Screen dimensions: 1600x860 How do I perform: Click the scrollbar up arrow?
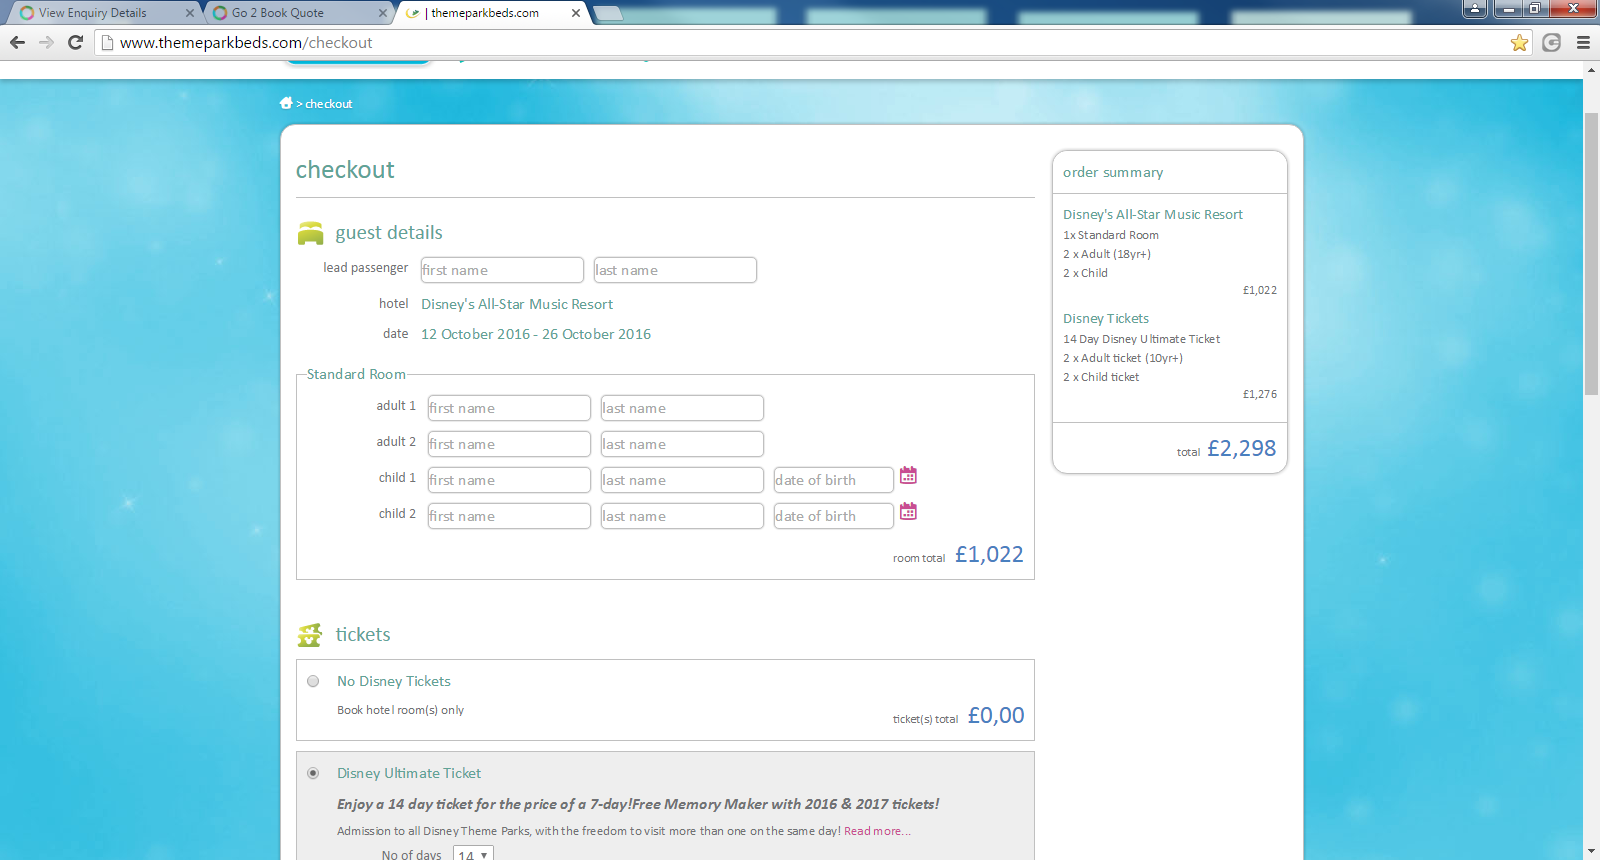coord(1591,70)
